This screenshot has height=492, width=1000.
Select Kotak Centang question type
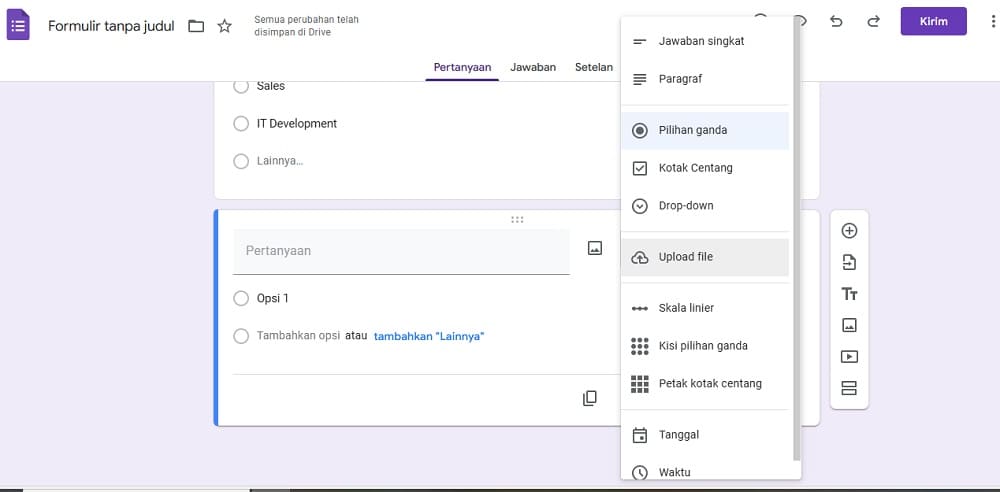tap(705, 168)
